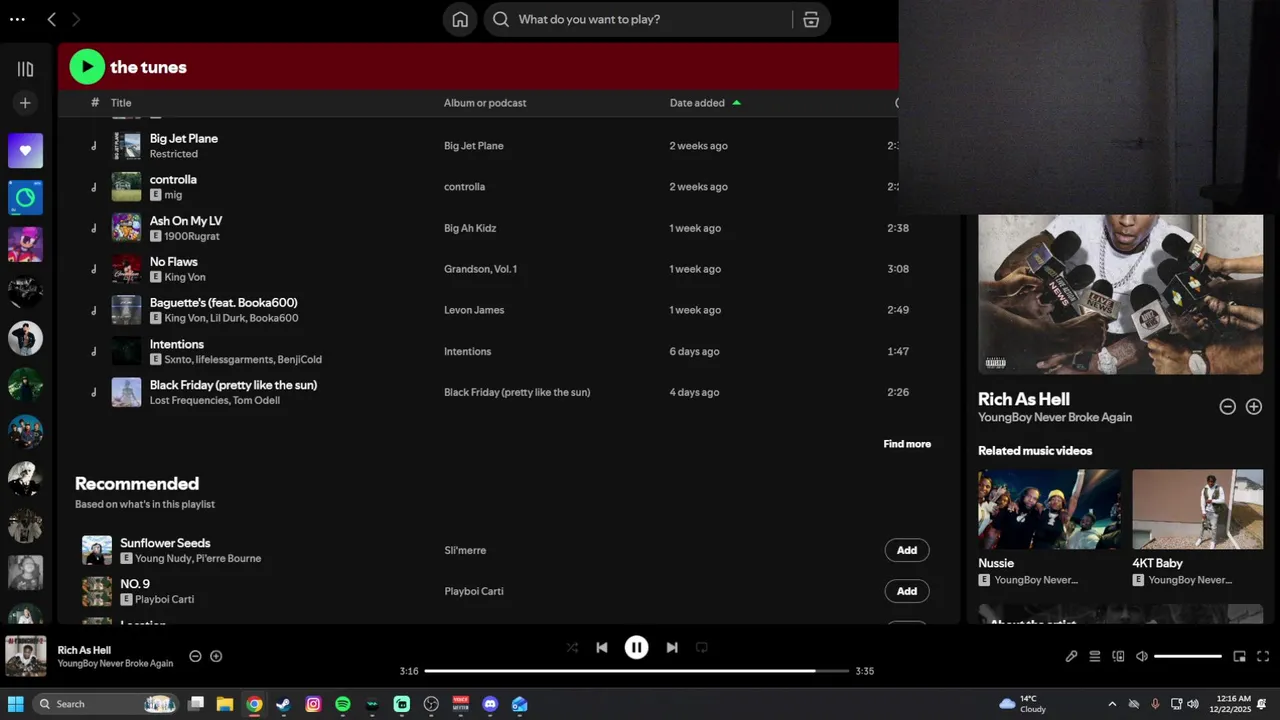Image resolution: width=1280 pixels, height=720 pixels.
Task: Pause the current song
Action: point(636,647)
